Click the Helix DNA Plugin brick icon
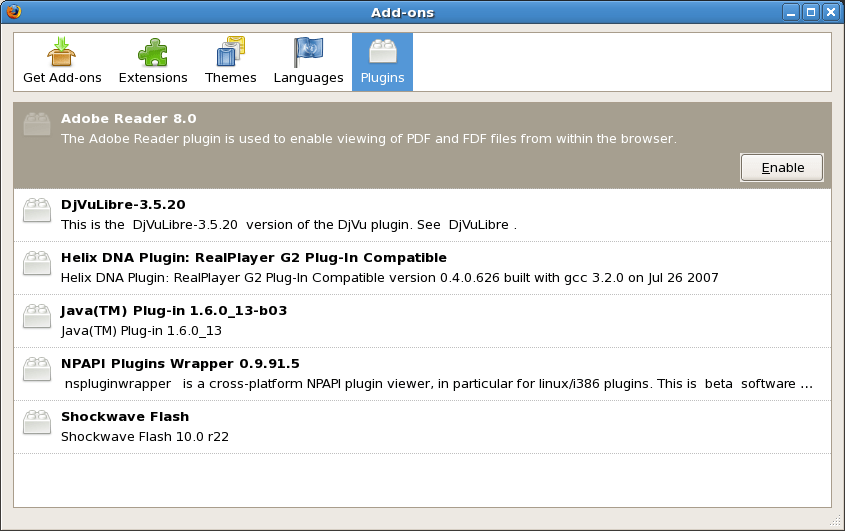Screen dimensions: 845x531 (x=37, y=263)
